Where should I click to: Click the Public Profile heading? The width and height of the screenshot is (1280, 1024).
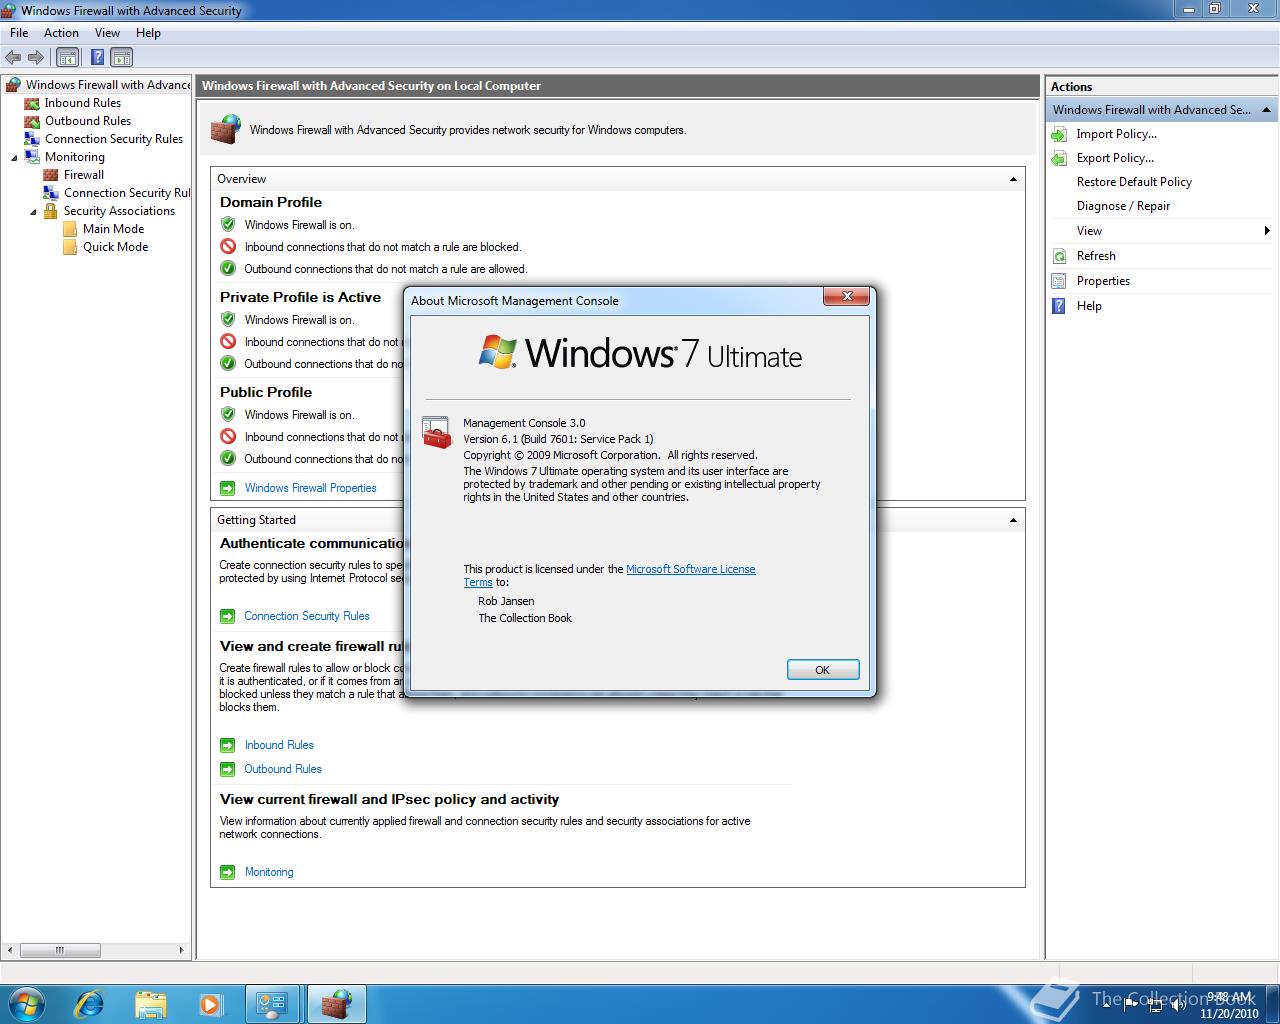tap(266, 392)
